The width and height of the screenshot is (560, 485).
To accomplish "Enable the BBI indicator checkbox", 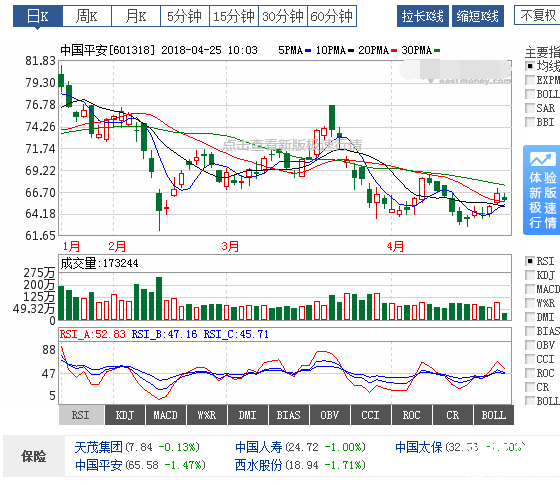I will tap(530, 122).
